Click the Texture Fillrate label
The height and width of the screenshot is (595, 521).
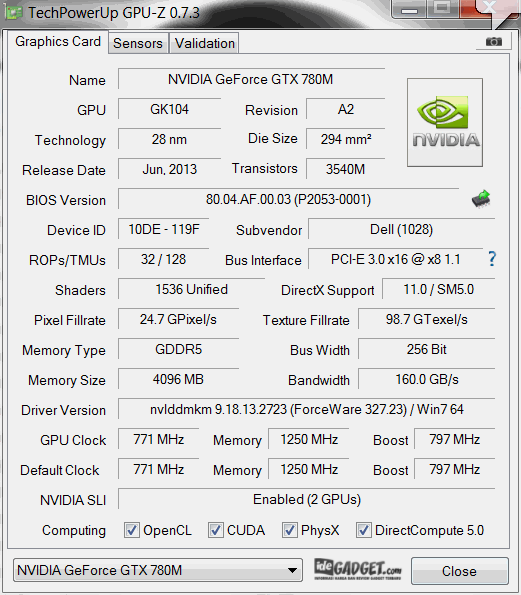[306, 320]
